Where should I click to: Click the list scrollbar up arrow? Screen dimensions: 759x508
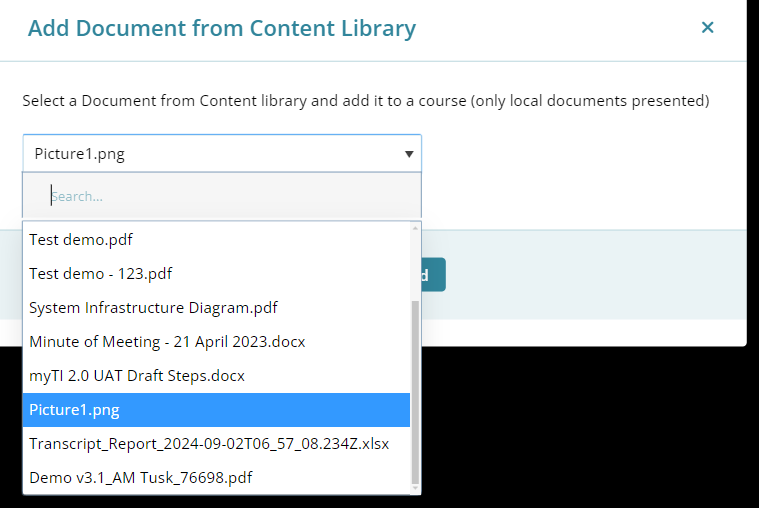(416, 229)
